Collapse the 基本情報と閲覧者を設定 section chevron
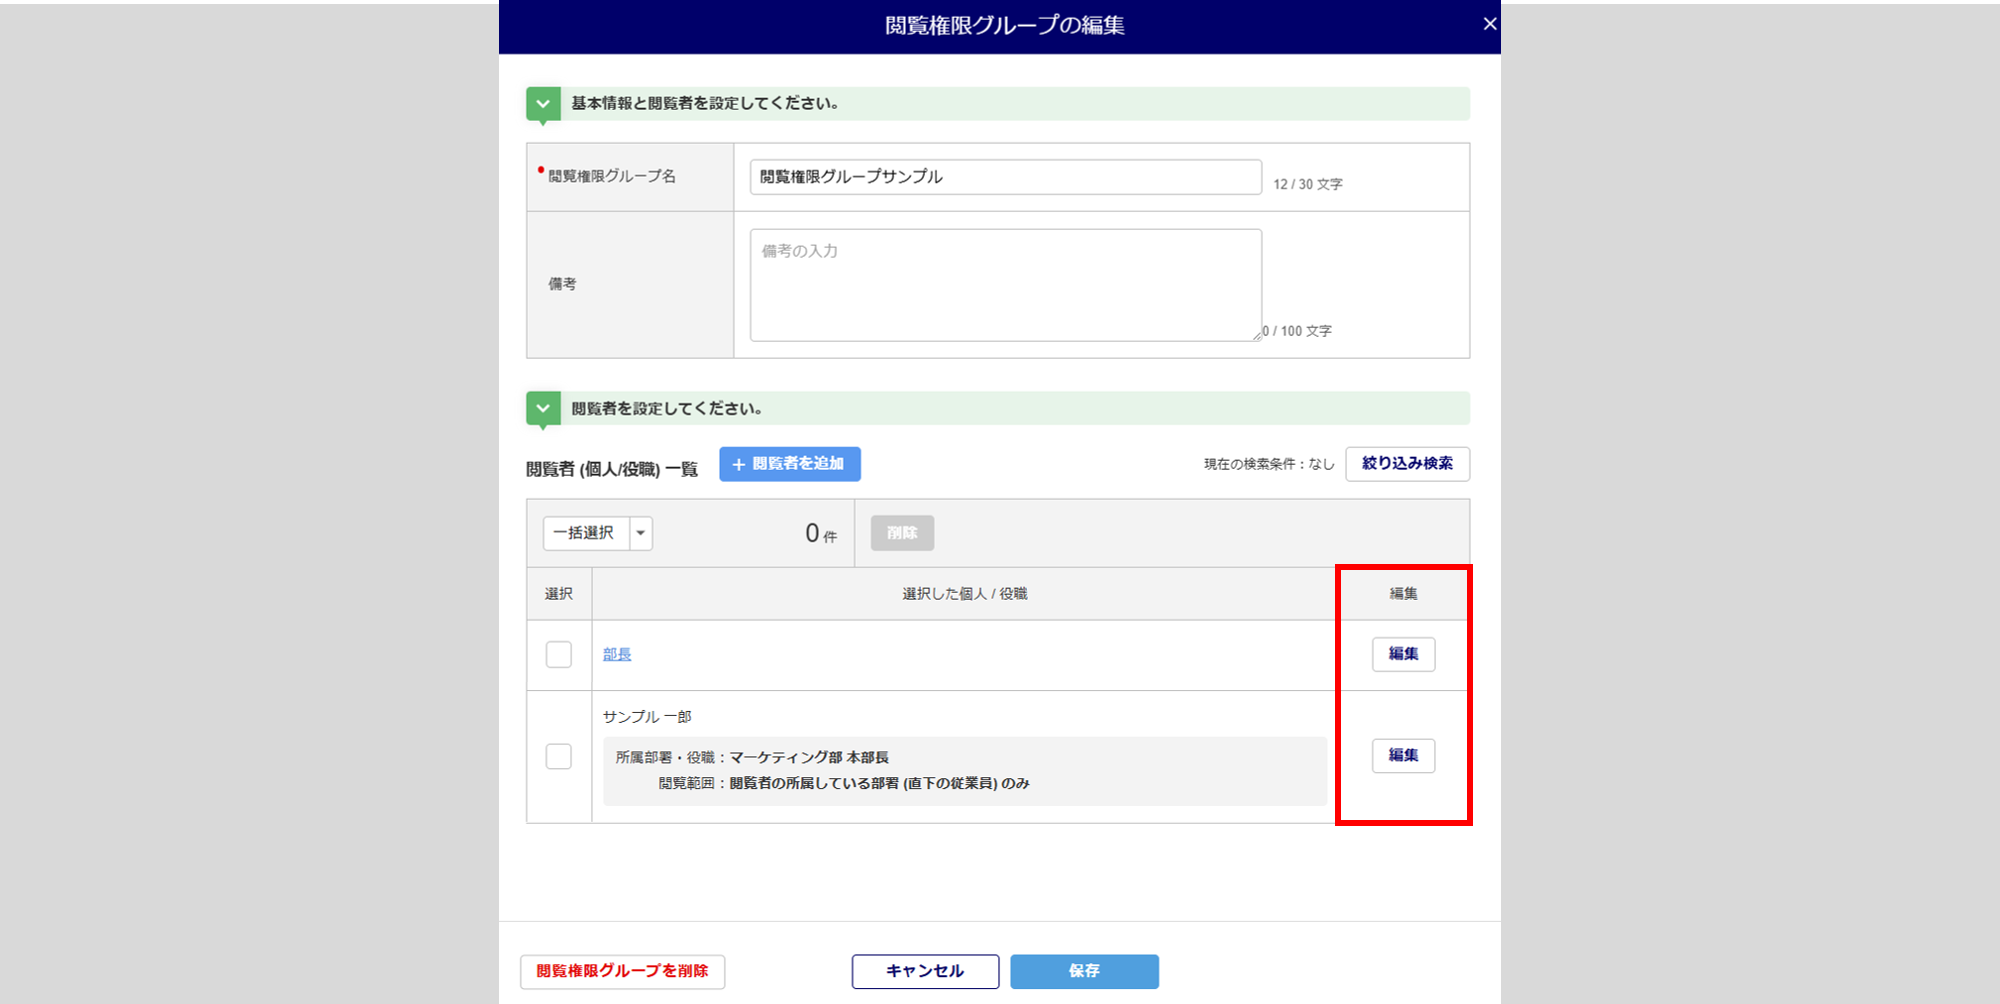Image resolution: width=2000 pixels, height=1004 pixels. [543, 104]
